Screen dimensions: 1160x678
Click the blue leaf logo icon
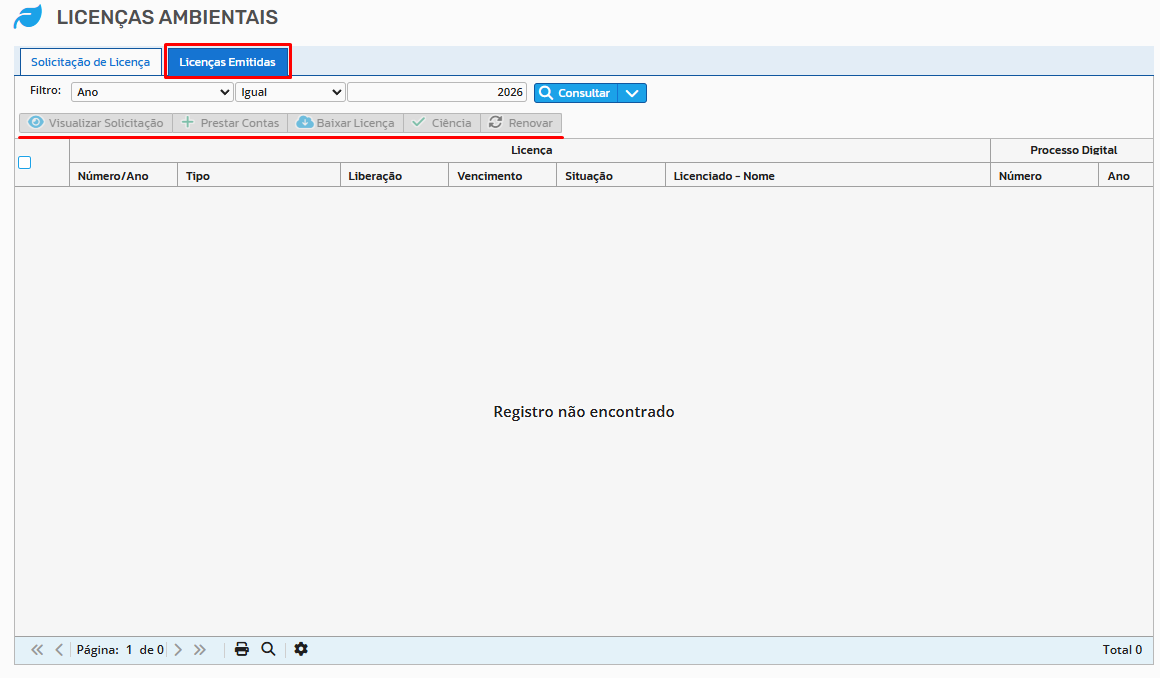pyautogui.click(x=28, y=16)
